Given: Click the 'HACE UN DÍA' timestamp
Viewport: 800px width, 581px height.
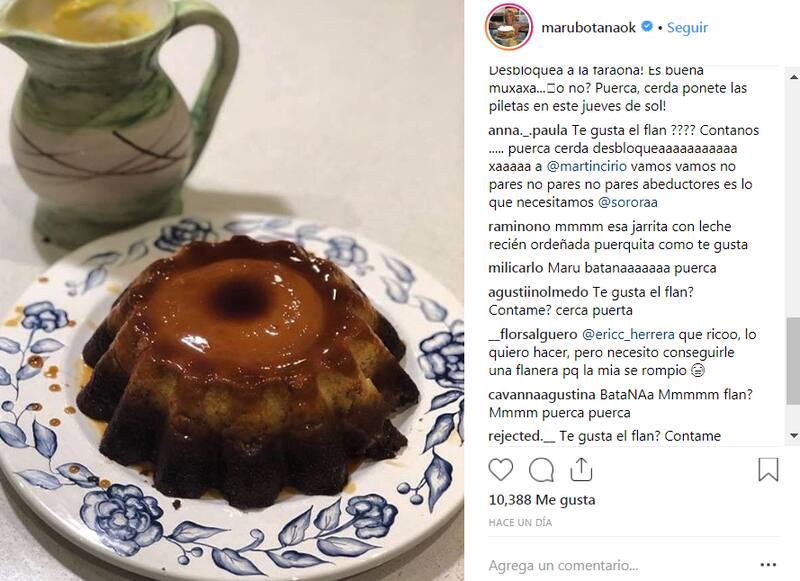Looking at the screenshot, I should pyautogui.click(x=520, y=522).
